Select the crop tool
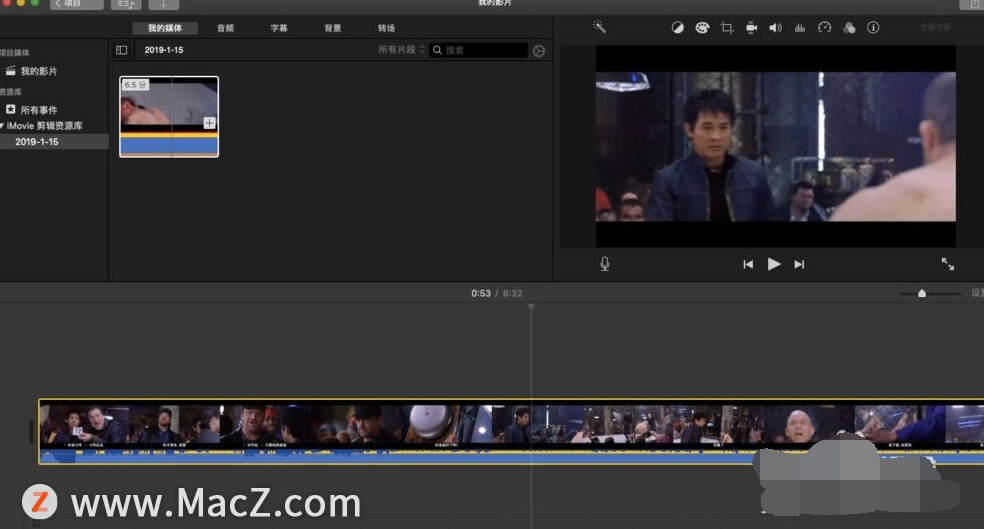 tap(727, 28)
